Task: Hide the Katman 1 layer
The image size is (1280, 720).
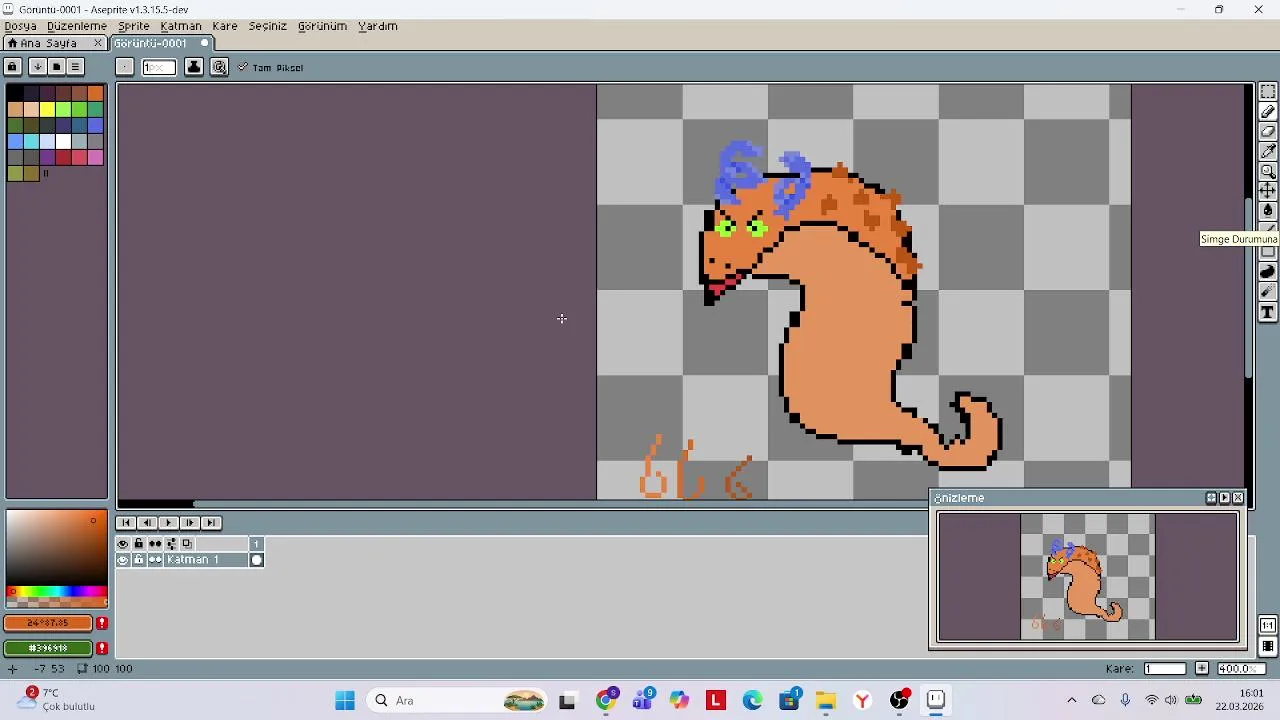Action: [123, 560]
